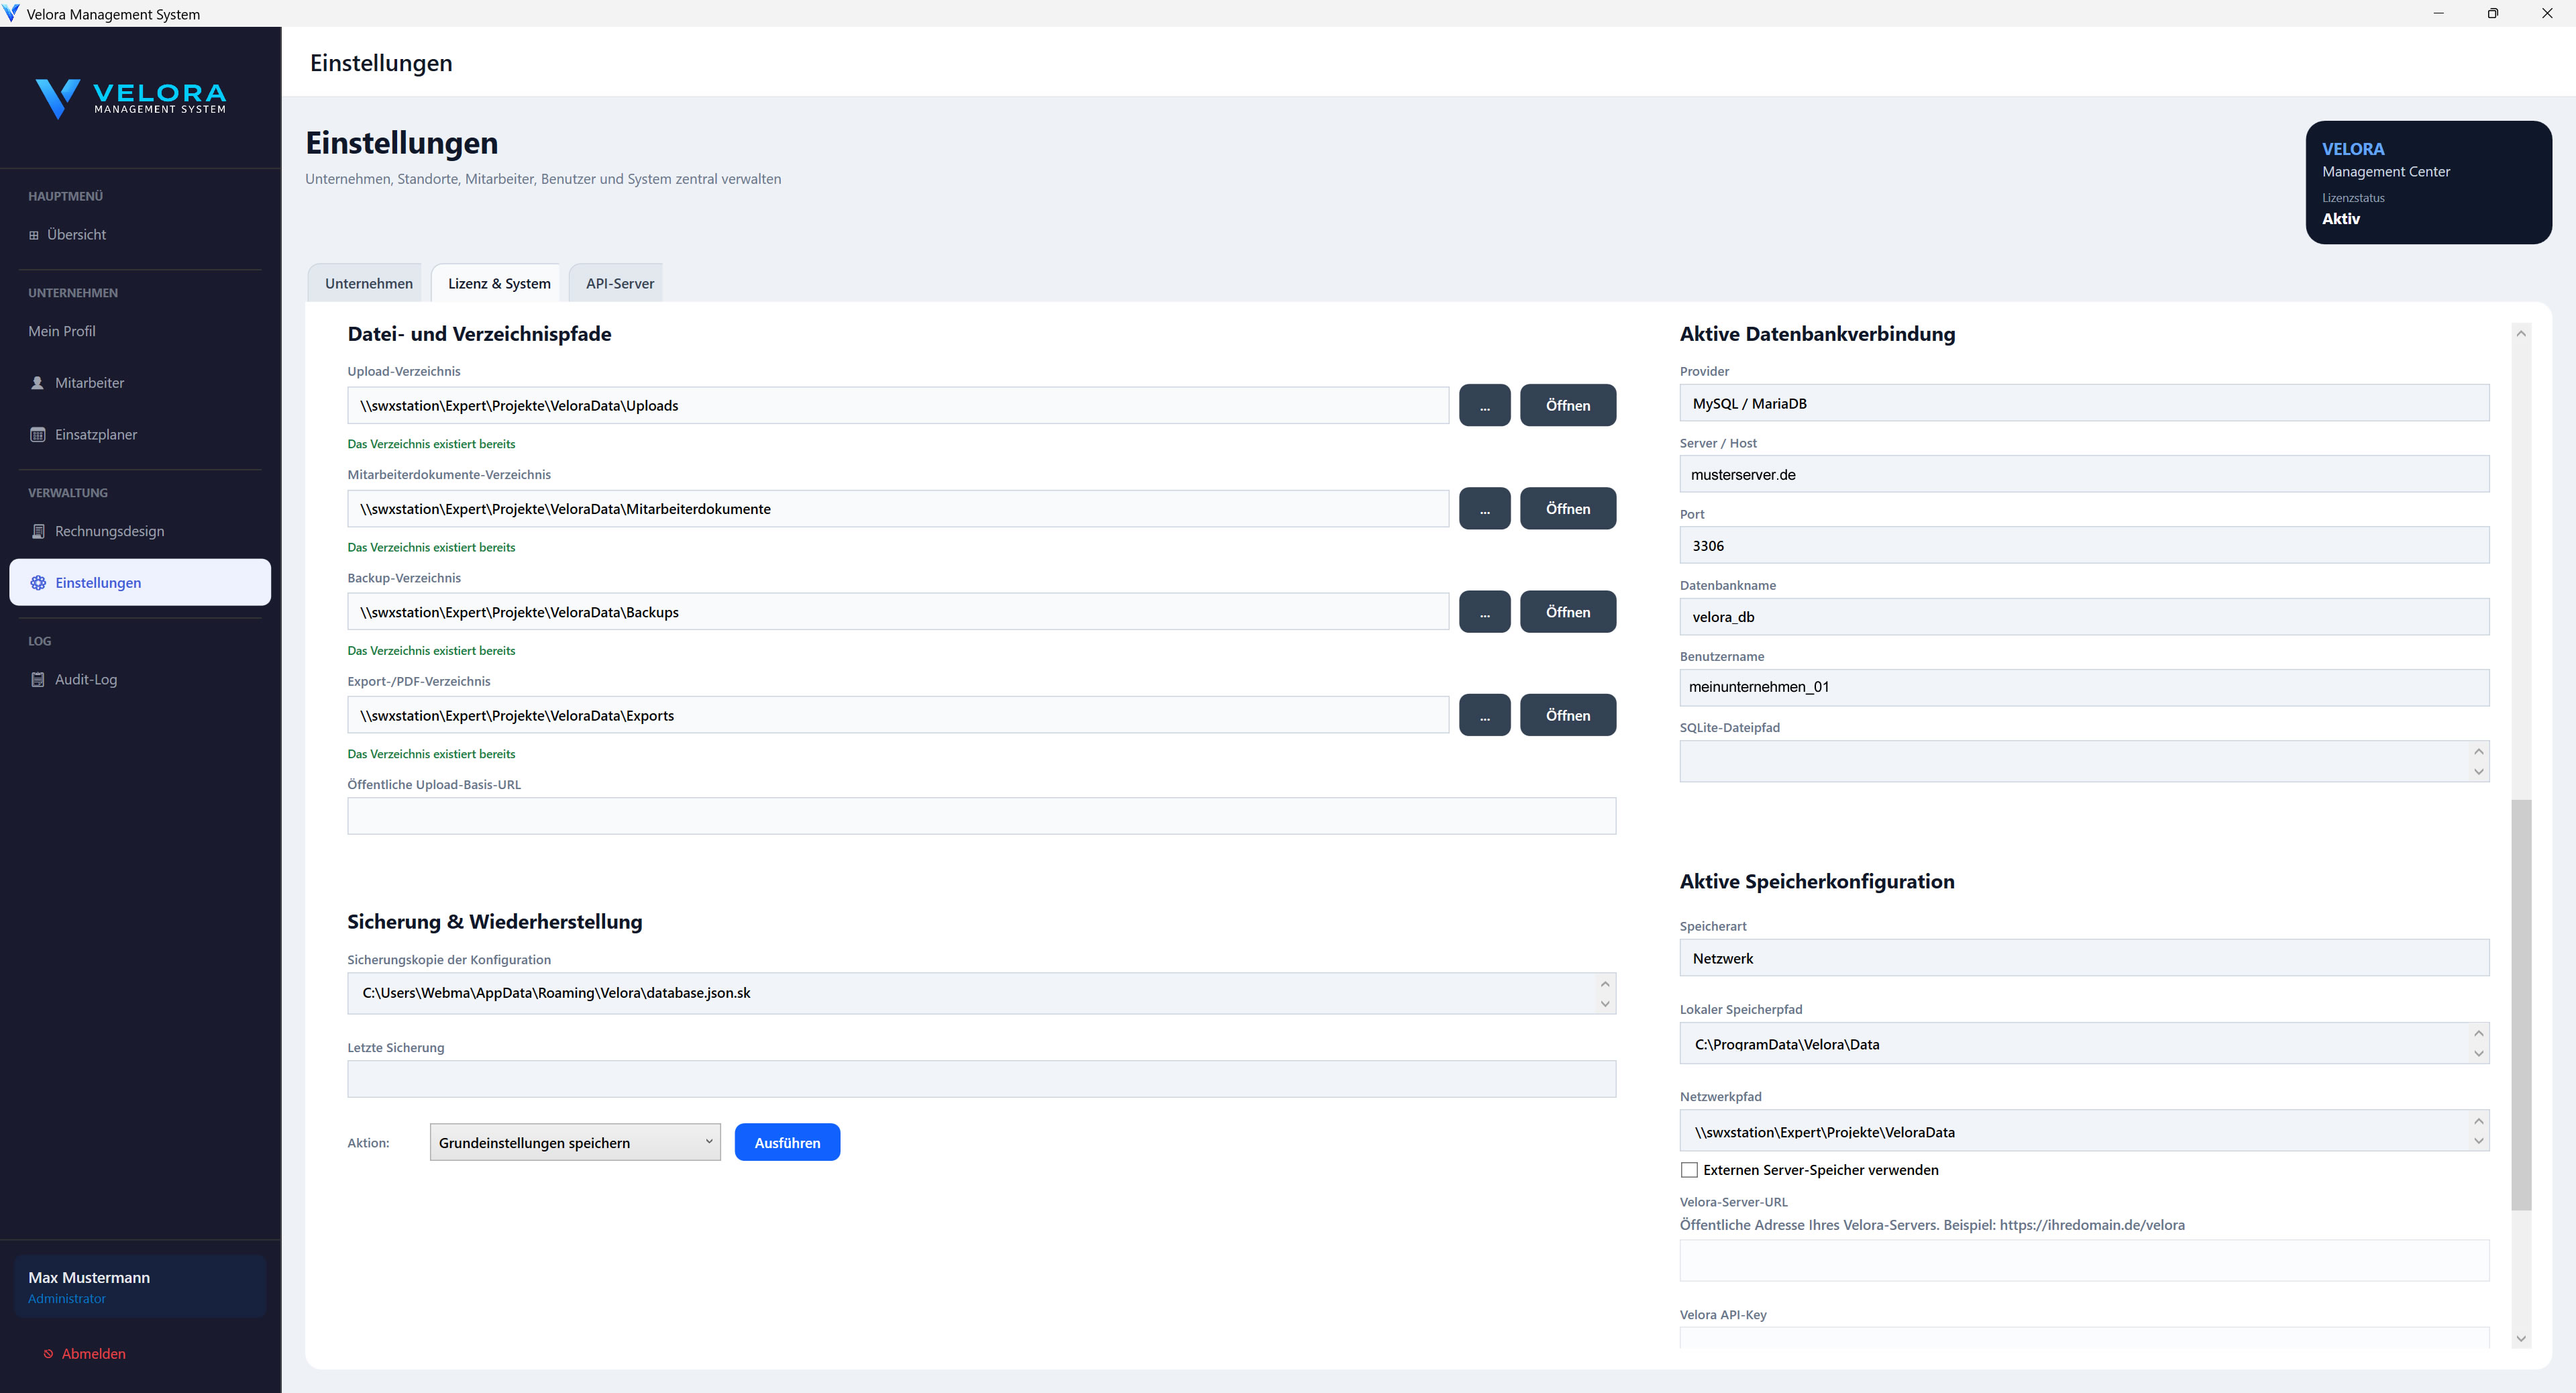The height and width of the screenshot is (1393, 2576).
Task: Open the API-Server tab
Action: coord(619,284)
